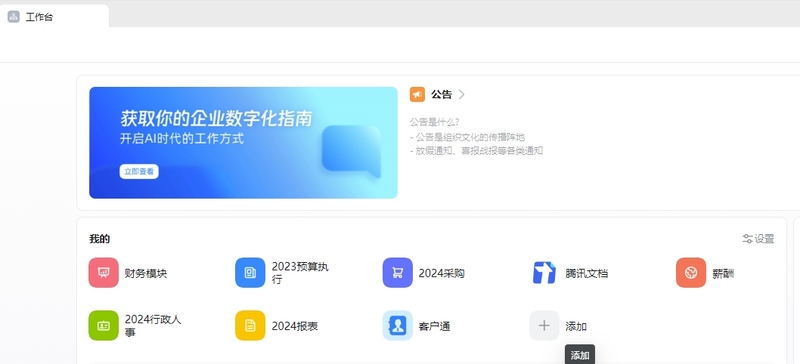Open the 薪酬 app icon
800x364 pixels.
(x=691, y=273)
